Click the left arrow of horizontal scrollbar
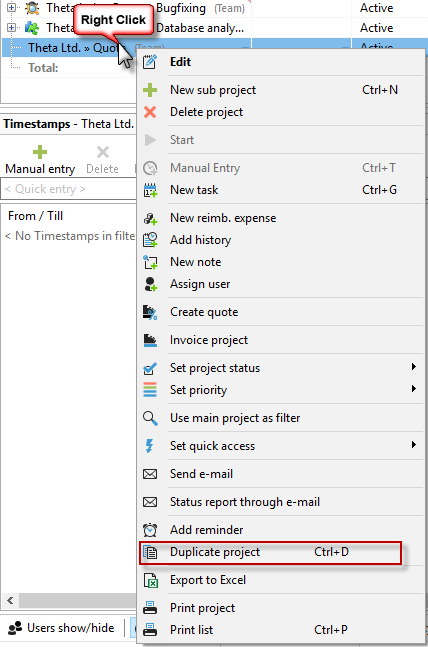428x647 pixels. pos(10,600)
